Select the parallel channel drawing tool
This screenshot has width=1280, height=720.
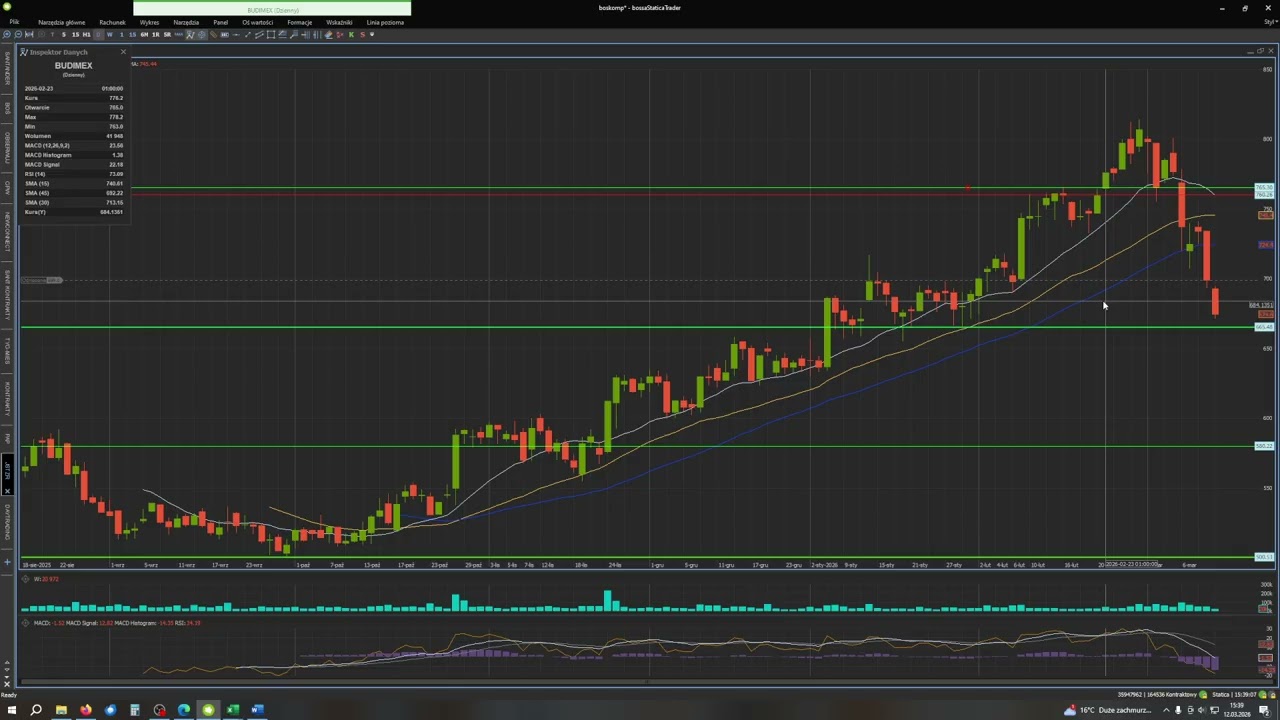point(259,34)
